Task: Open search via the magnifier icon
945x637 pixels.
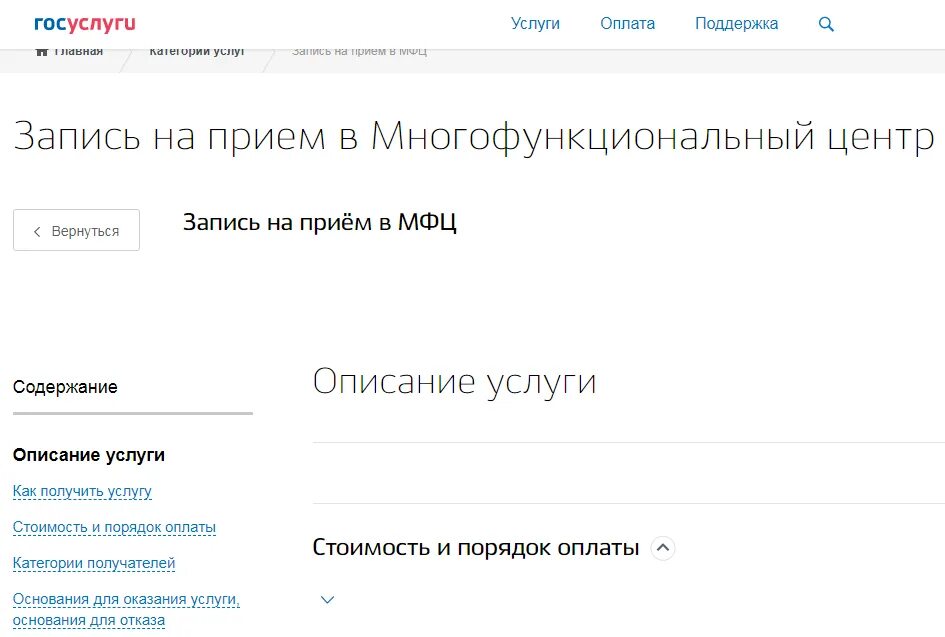Action: click(x=825, y=23)
